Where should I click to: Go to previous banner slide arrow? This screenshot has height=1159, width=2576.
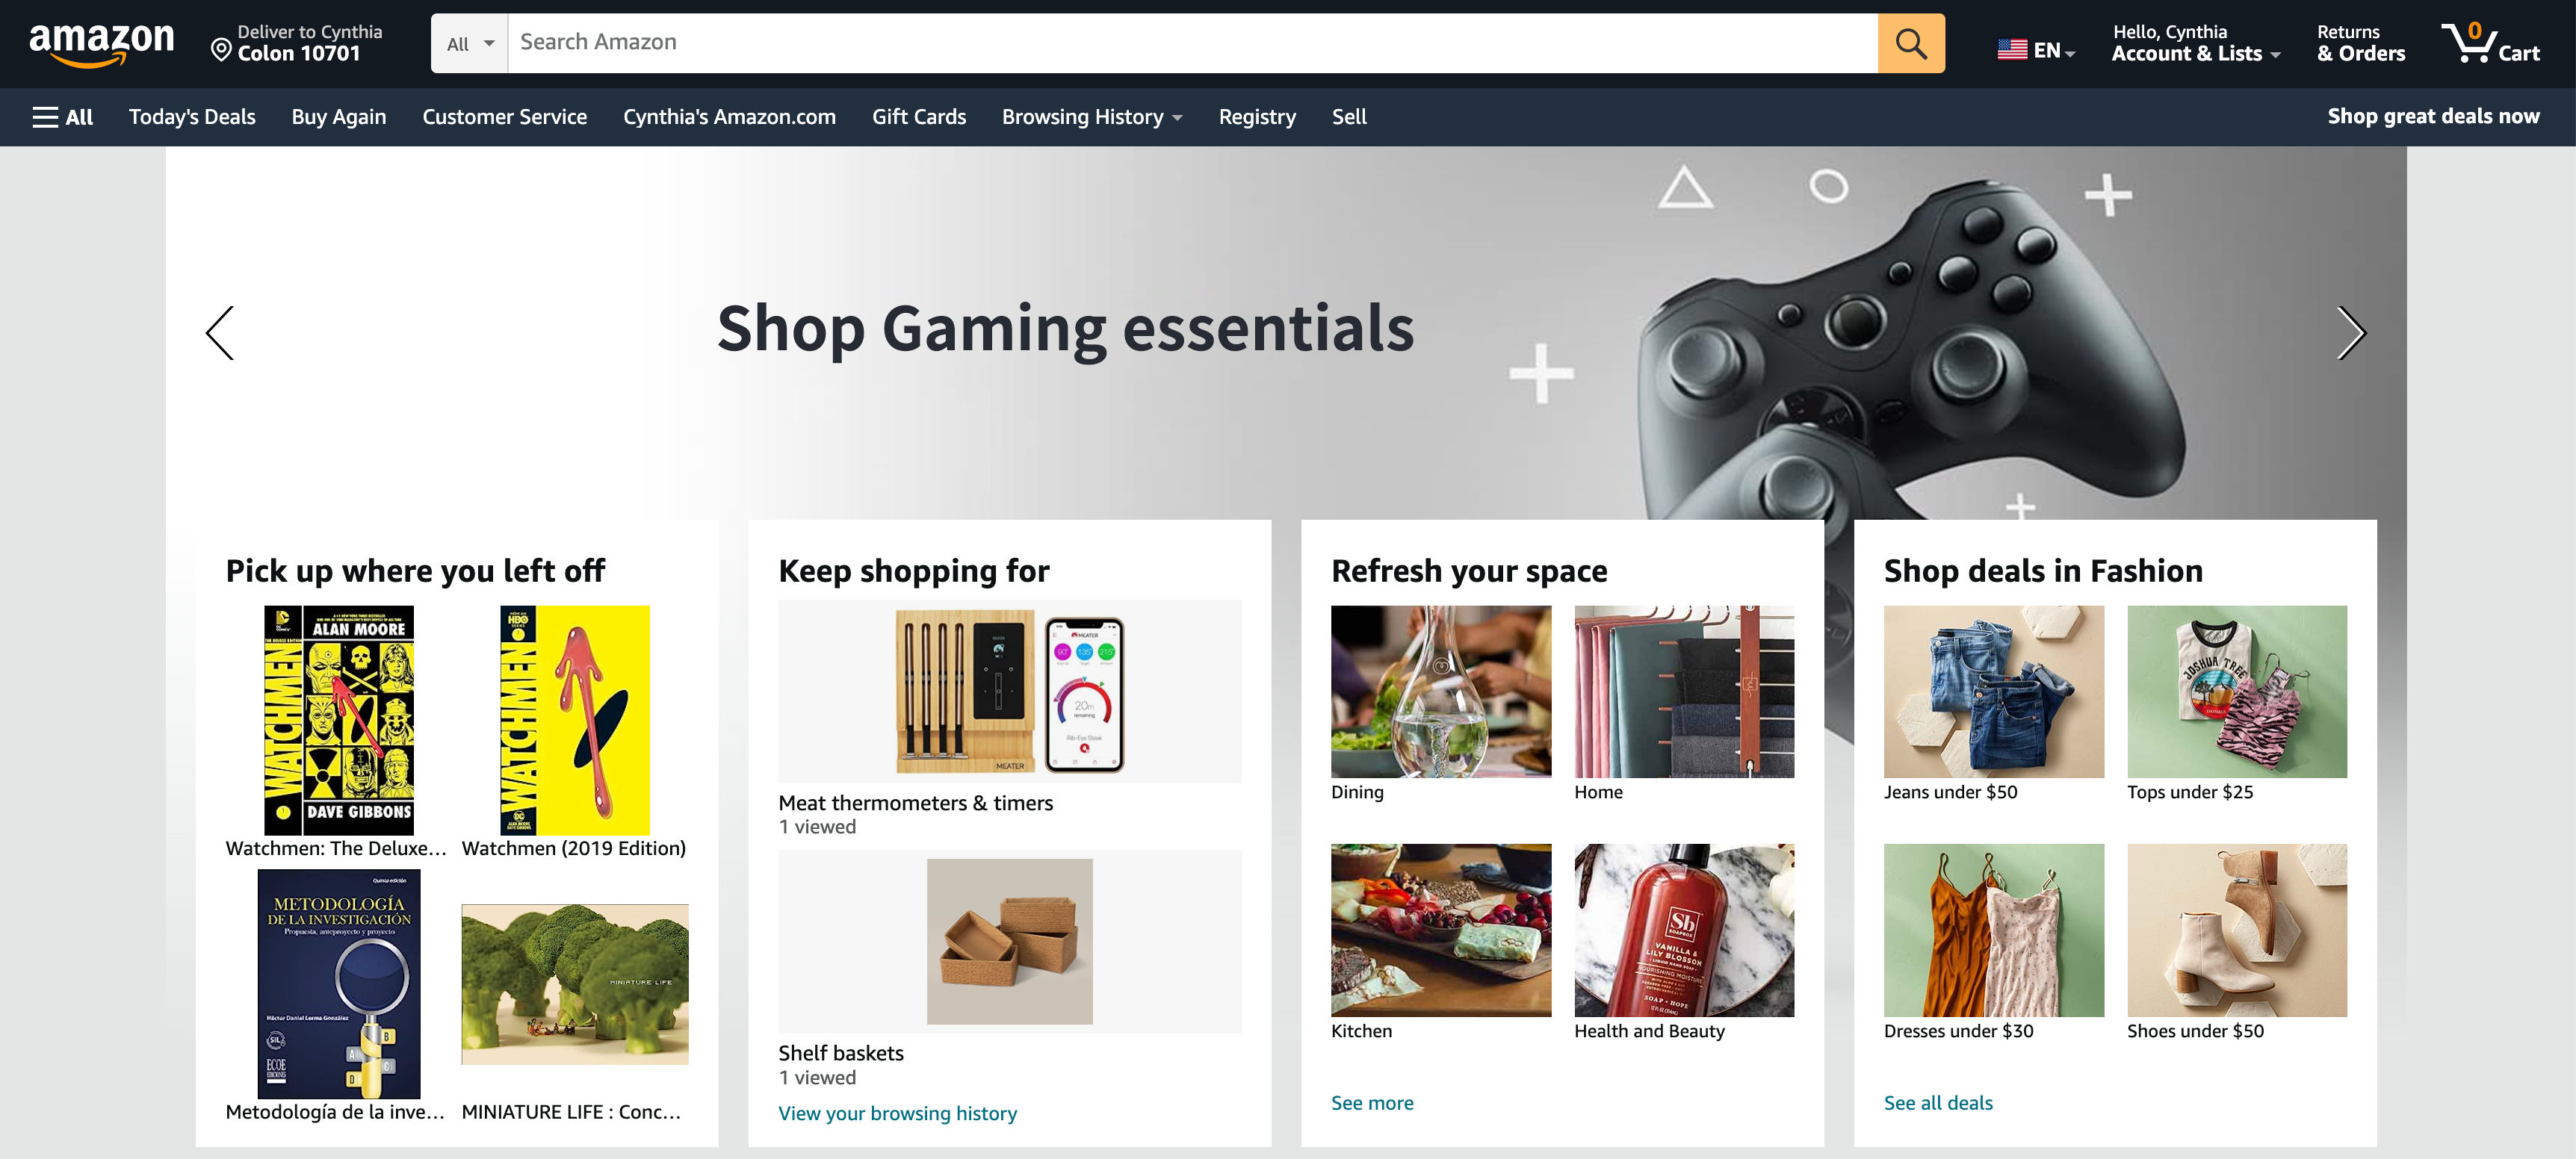220,333
